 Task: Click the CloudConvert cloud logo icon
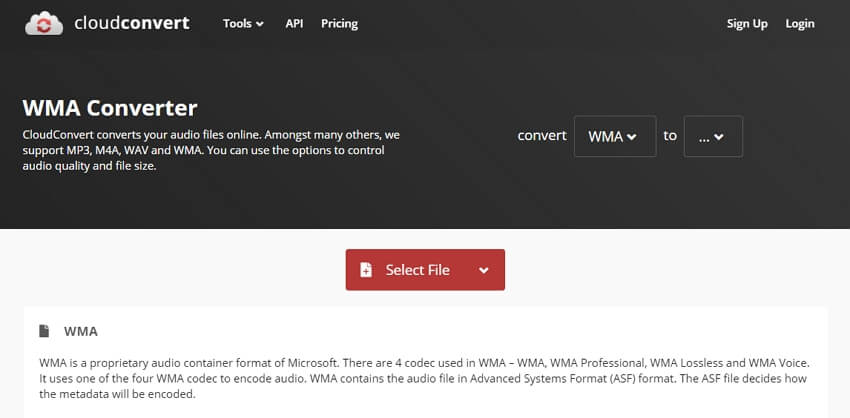pos(44,23)
